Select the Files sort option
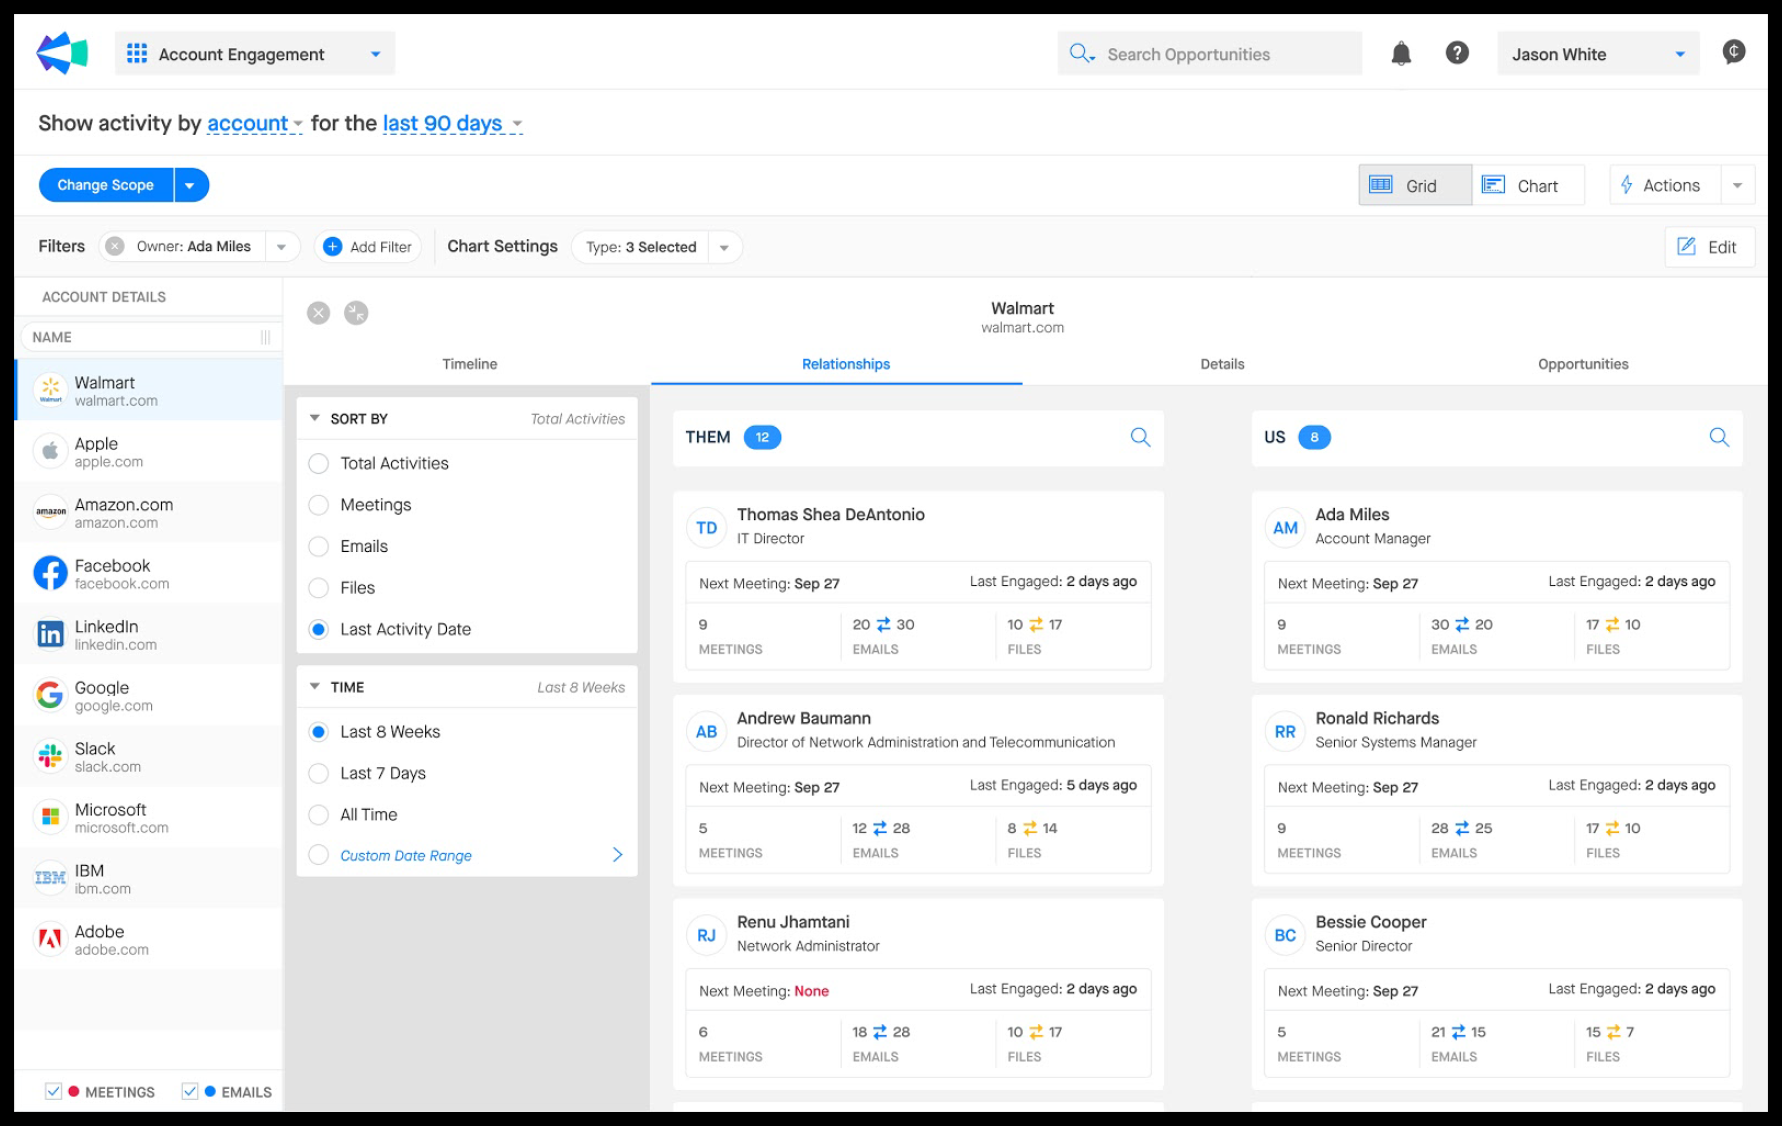This screenshot has width=1782, height=1126. point(318,588)
